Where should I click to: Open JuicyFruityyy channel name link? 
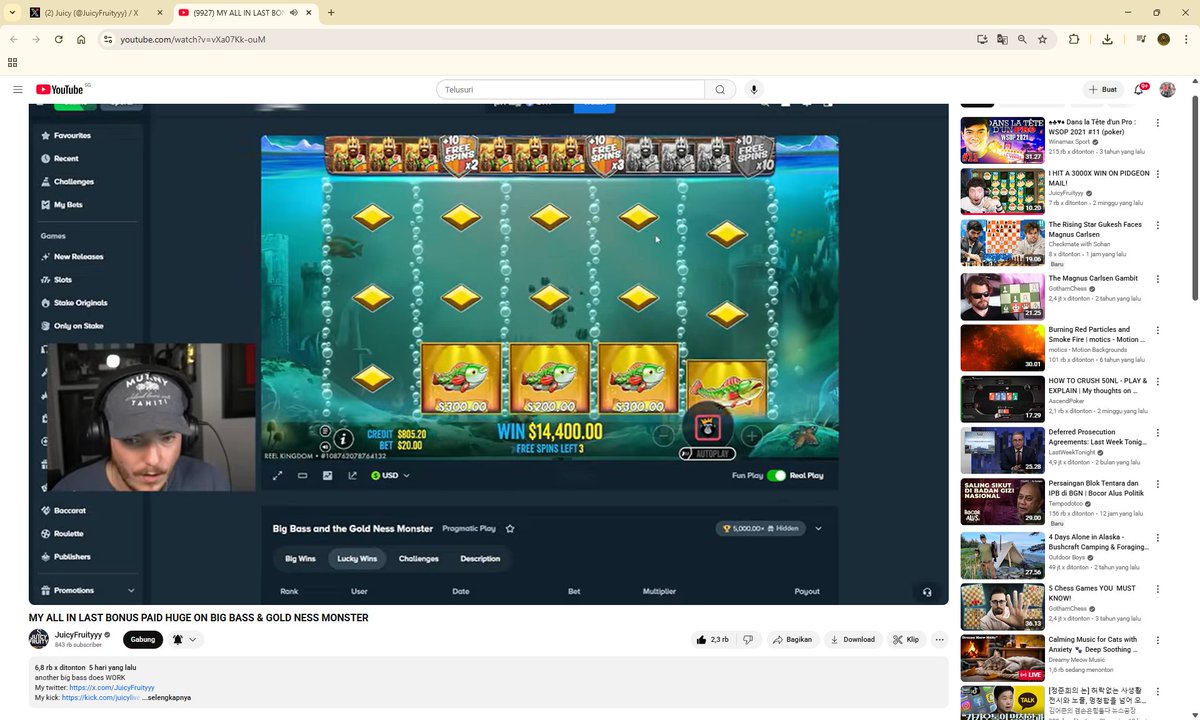pos(78,635)
